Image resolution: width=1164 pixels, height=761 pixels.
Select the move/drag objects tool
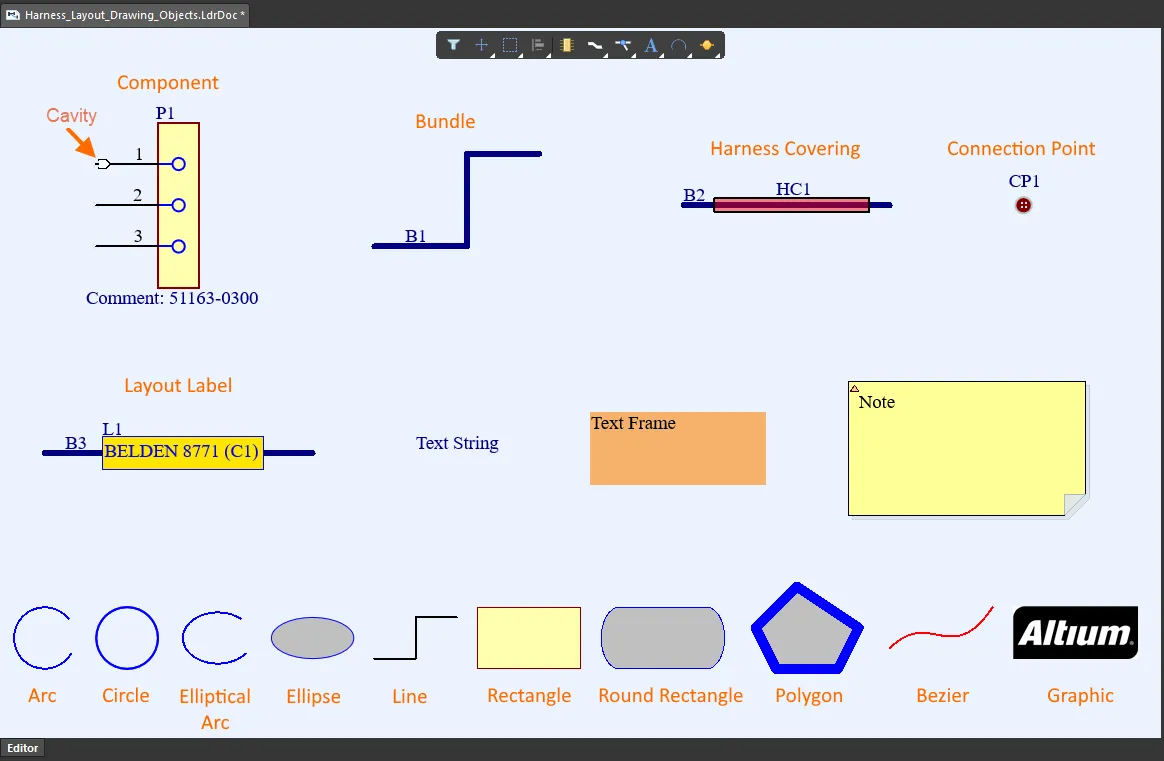click(481, 45)
